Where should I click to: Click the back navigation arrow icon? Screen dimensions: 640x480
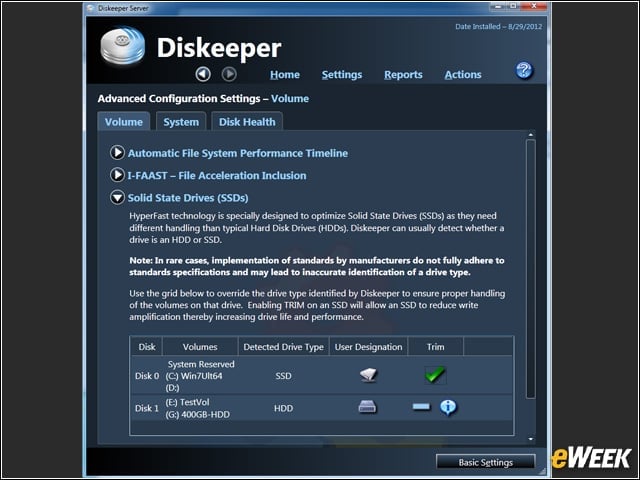(x=203, y=74)
